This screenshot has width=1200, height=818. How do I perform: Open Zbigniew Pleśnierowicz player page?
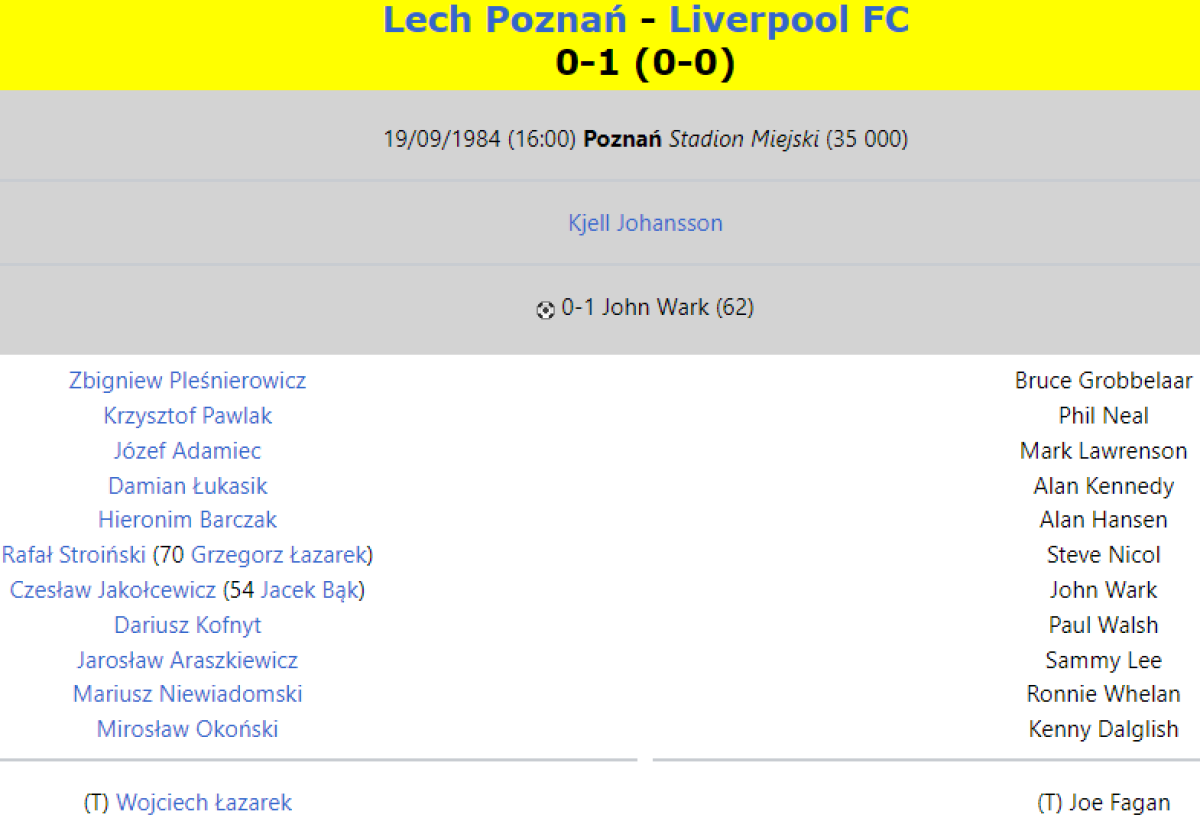point(187,381)
